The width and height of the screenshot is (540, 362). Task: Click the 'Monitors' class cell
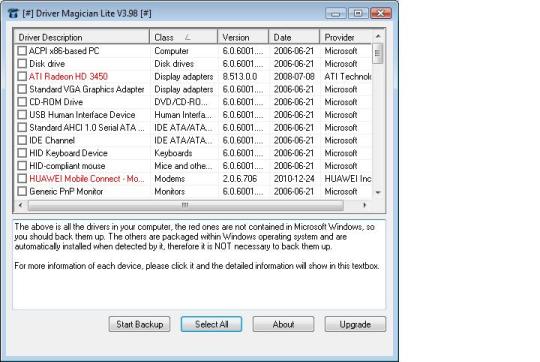click(x=169, y=191)
